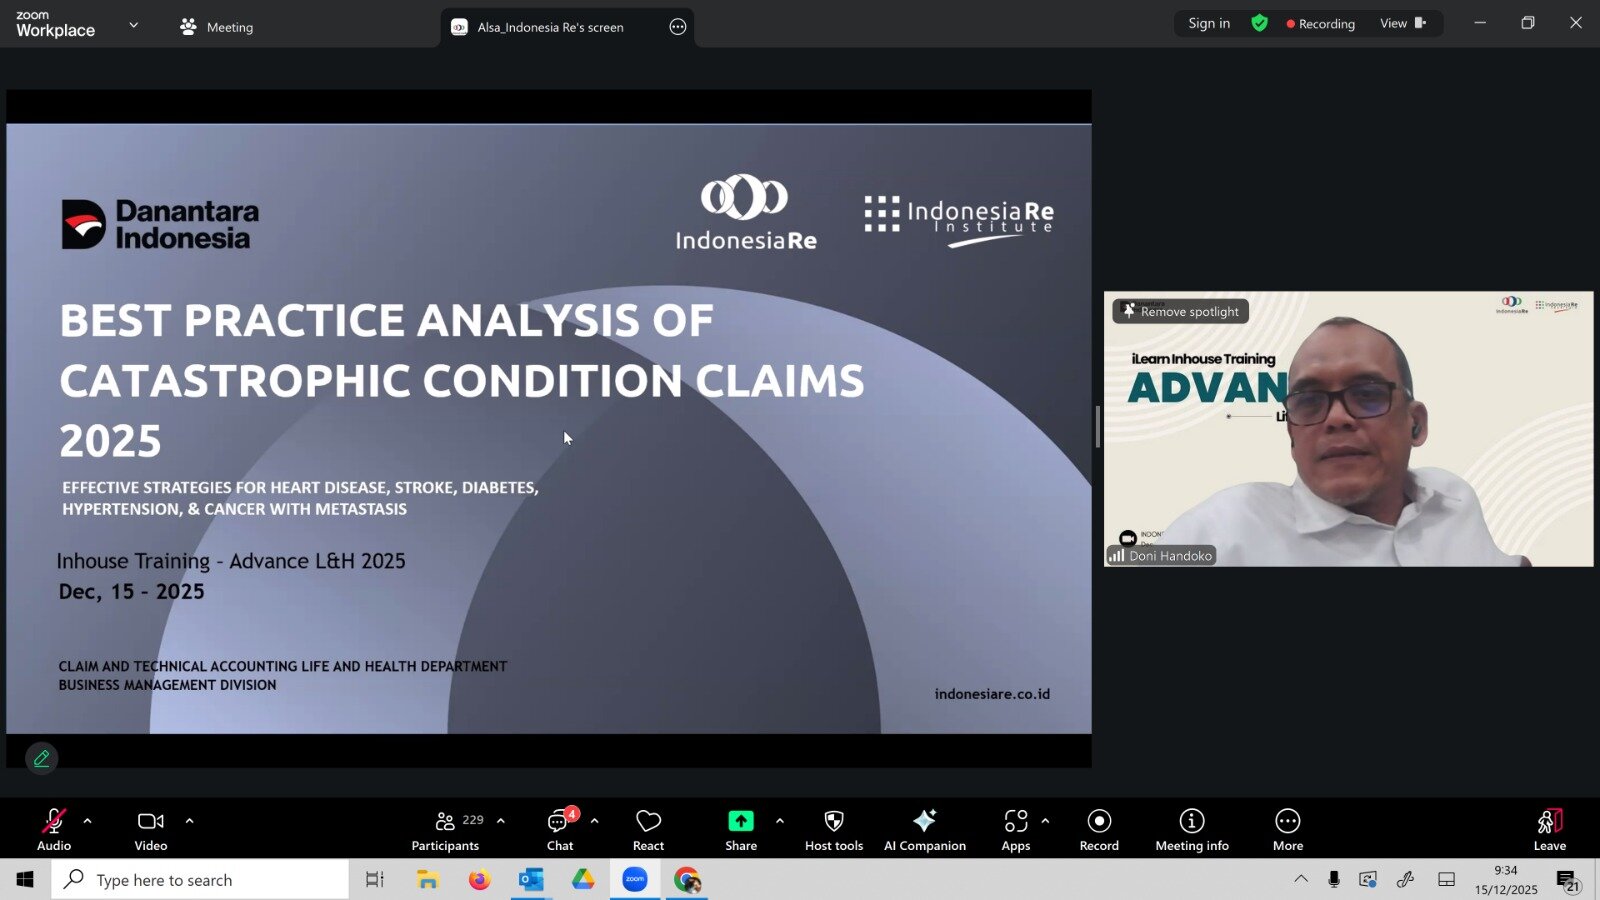Click the annotation pencil icon
The height and width of the screenshot is (900, 1600).
pos(41,759)
